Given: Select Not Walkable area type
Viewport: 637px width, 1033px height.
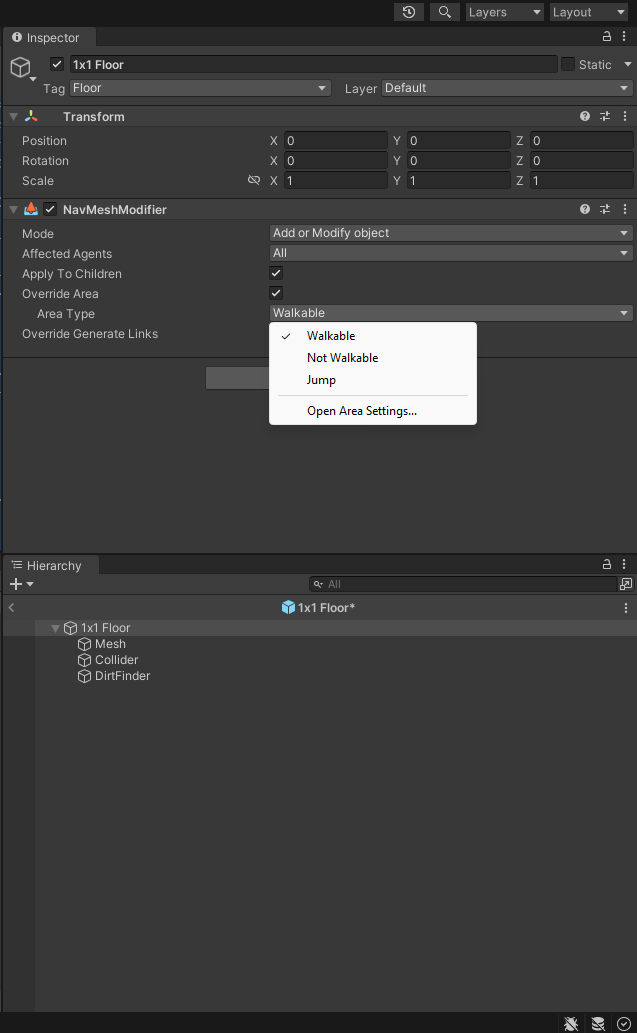Looking at the screenshot, I should (373, 358).
